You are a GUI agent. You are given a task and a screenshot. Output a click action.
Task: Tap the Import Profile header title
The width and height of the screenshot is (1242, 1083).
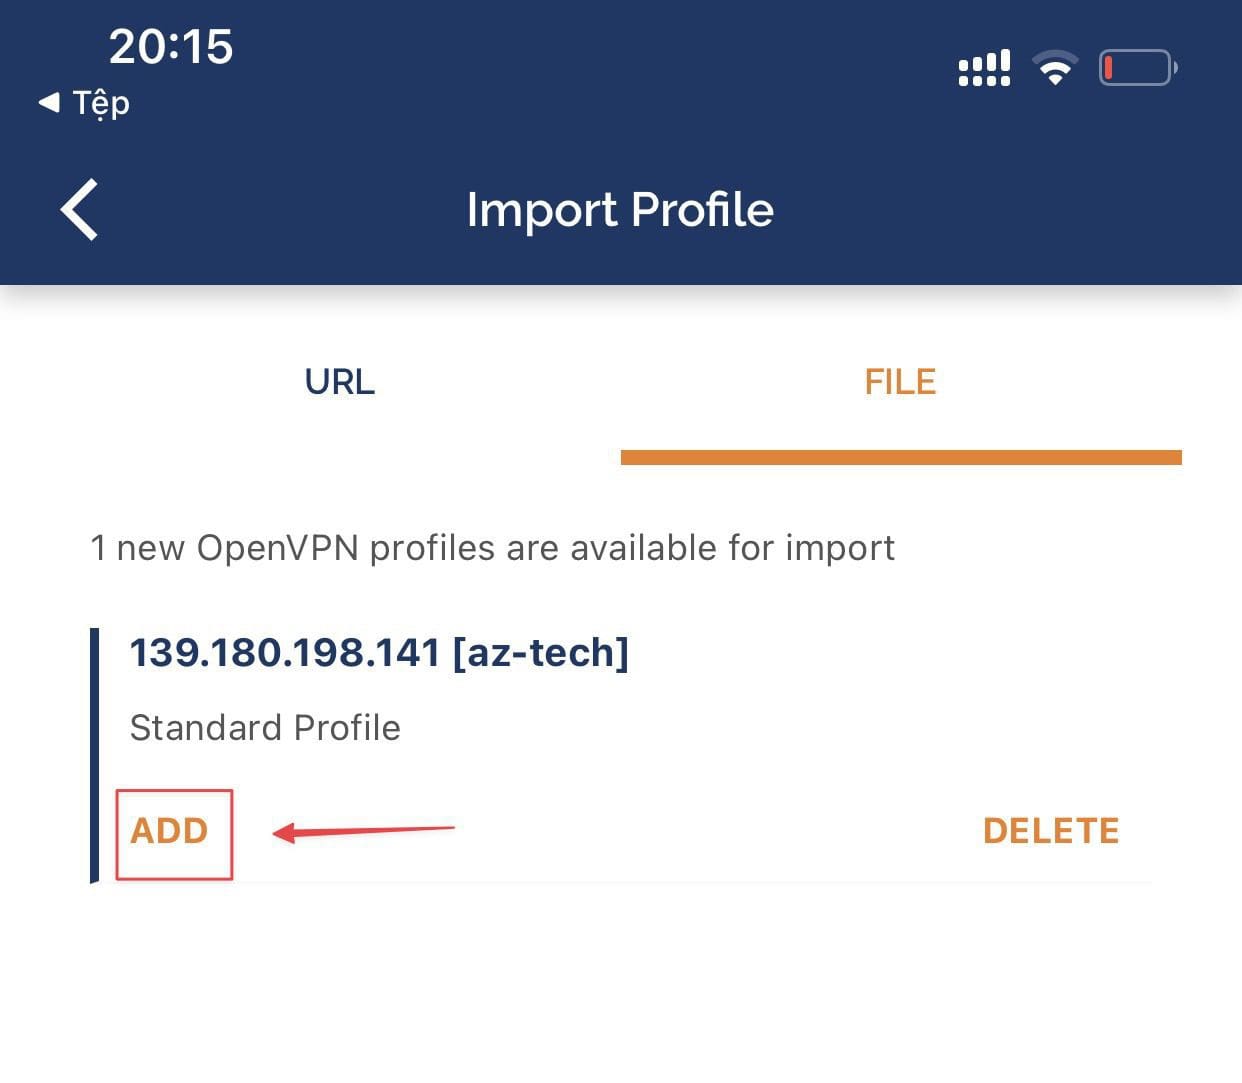click(x=620, y=209)
